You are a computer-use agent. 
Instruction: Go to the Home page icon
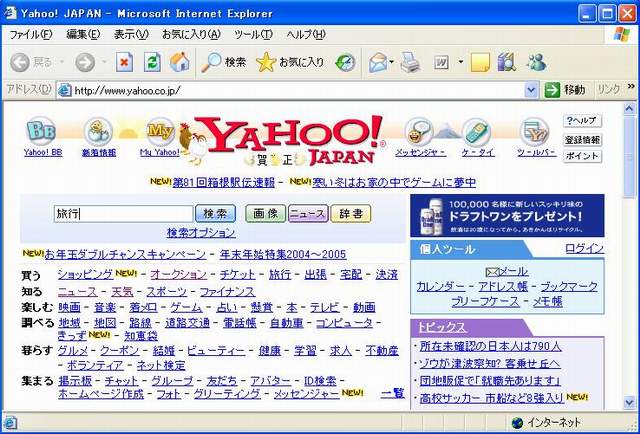(180, 62)
